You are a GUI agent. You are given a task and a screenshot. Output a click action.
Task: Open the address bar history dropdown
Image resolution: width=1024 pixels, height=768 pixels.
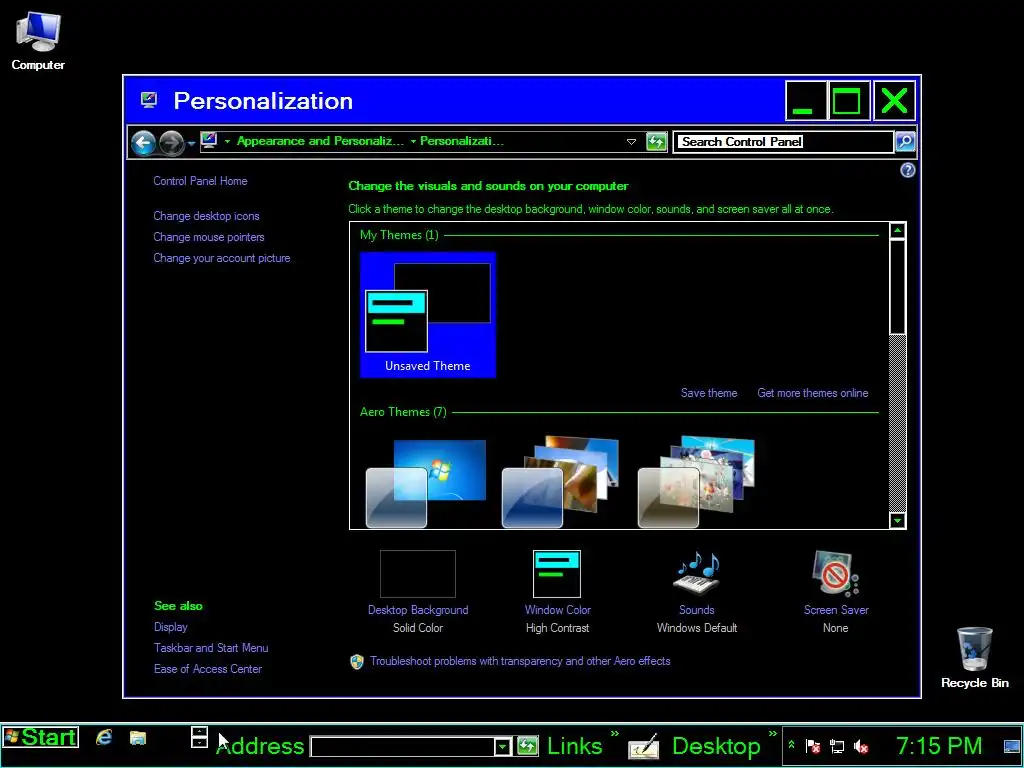coord(631,142)
